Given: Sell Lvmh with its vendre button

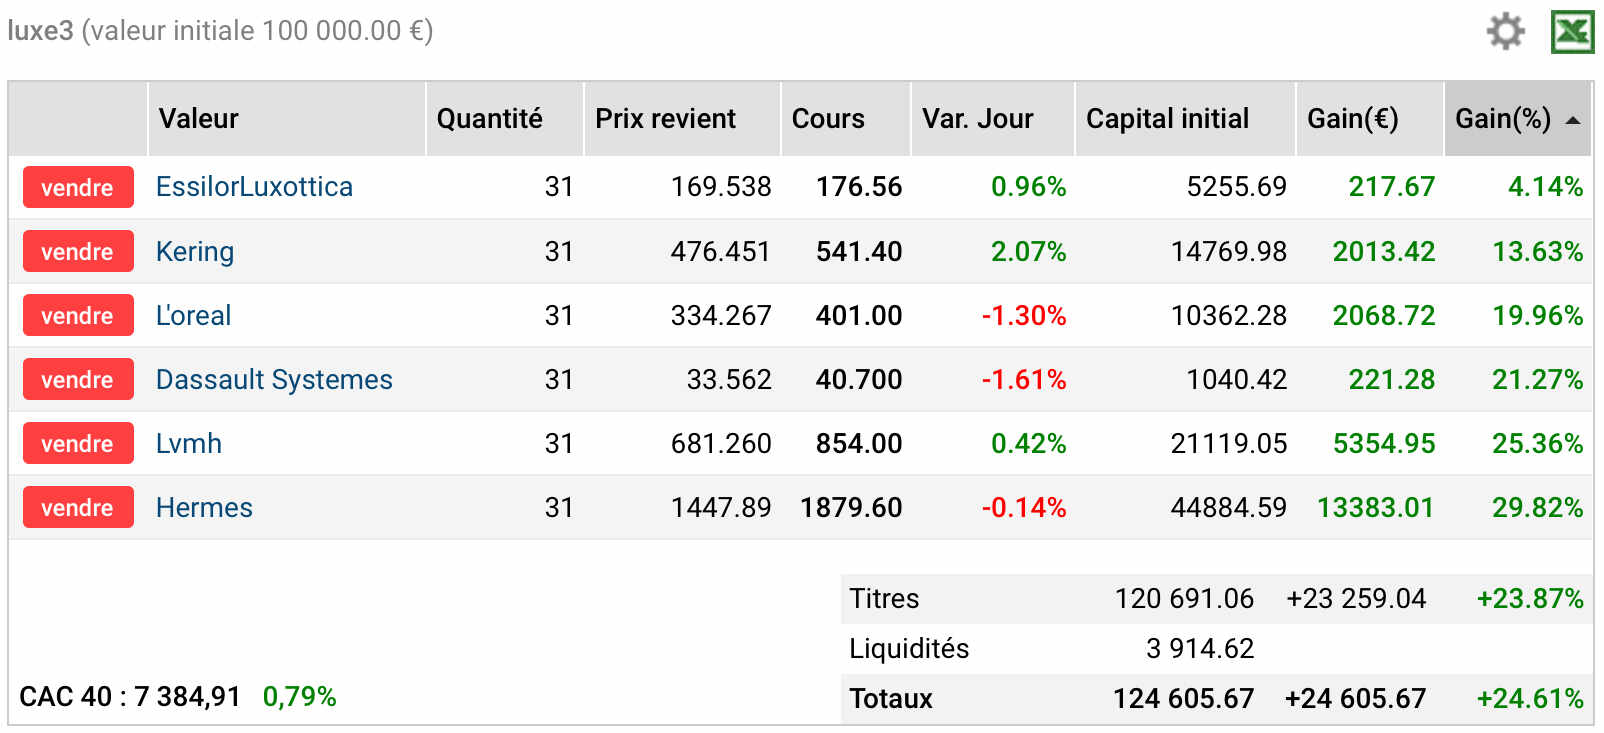Looking at the screenshot, I should coord(78,443).
